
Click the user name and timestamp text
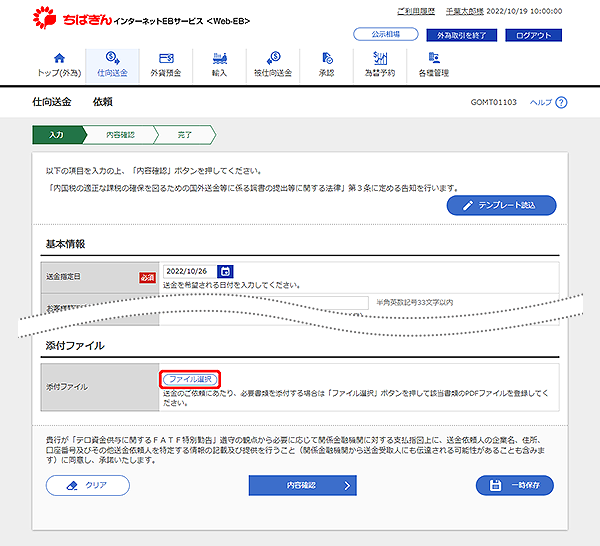(x=504, y=11)
